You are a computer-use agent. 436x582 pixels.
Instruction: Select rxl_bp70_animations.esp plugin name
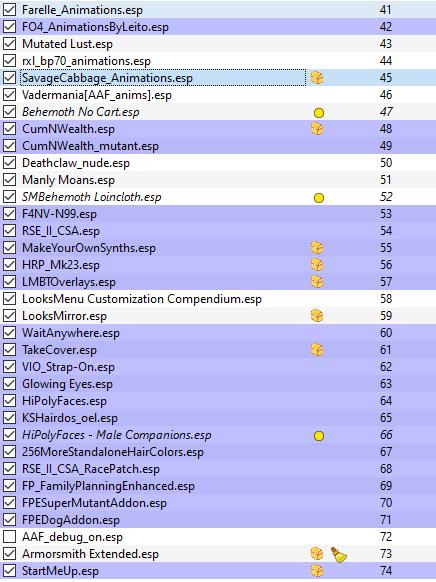click(x=86, y=61)
